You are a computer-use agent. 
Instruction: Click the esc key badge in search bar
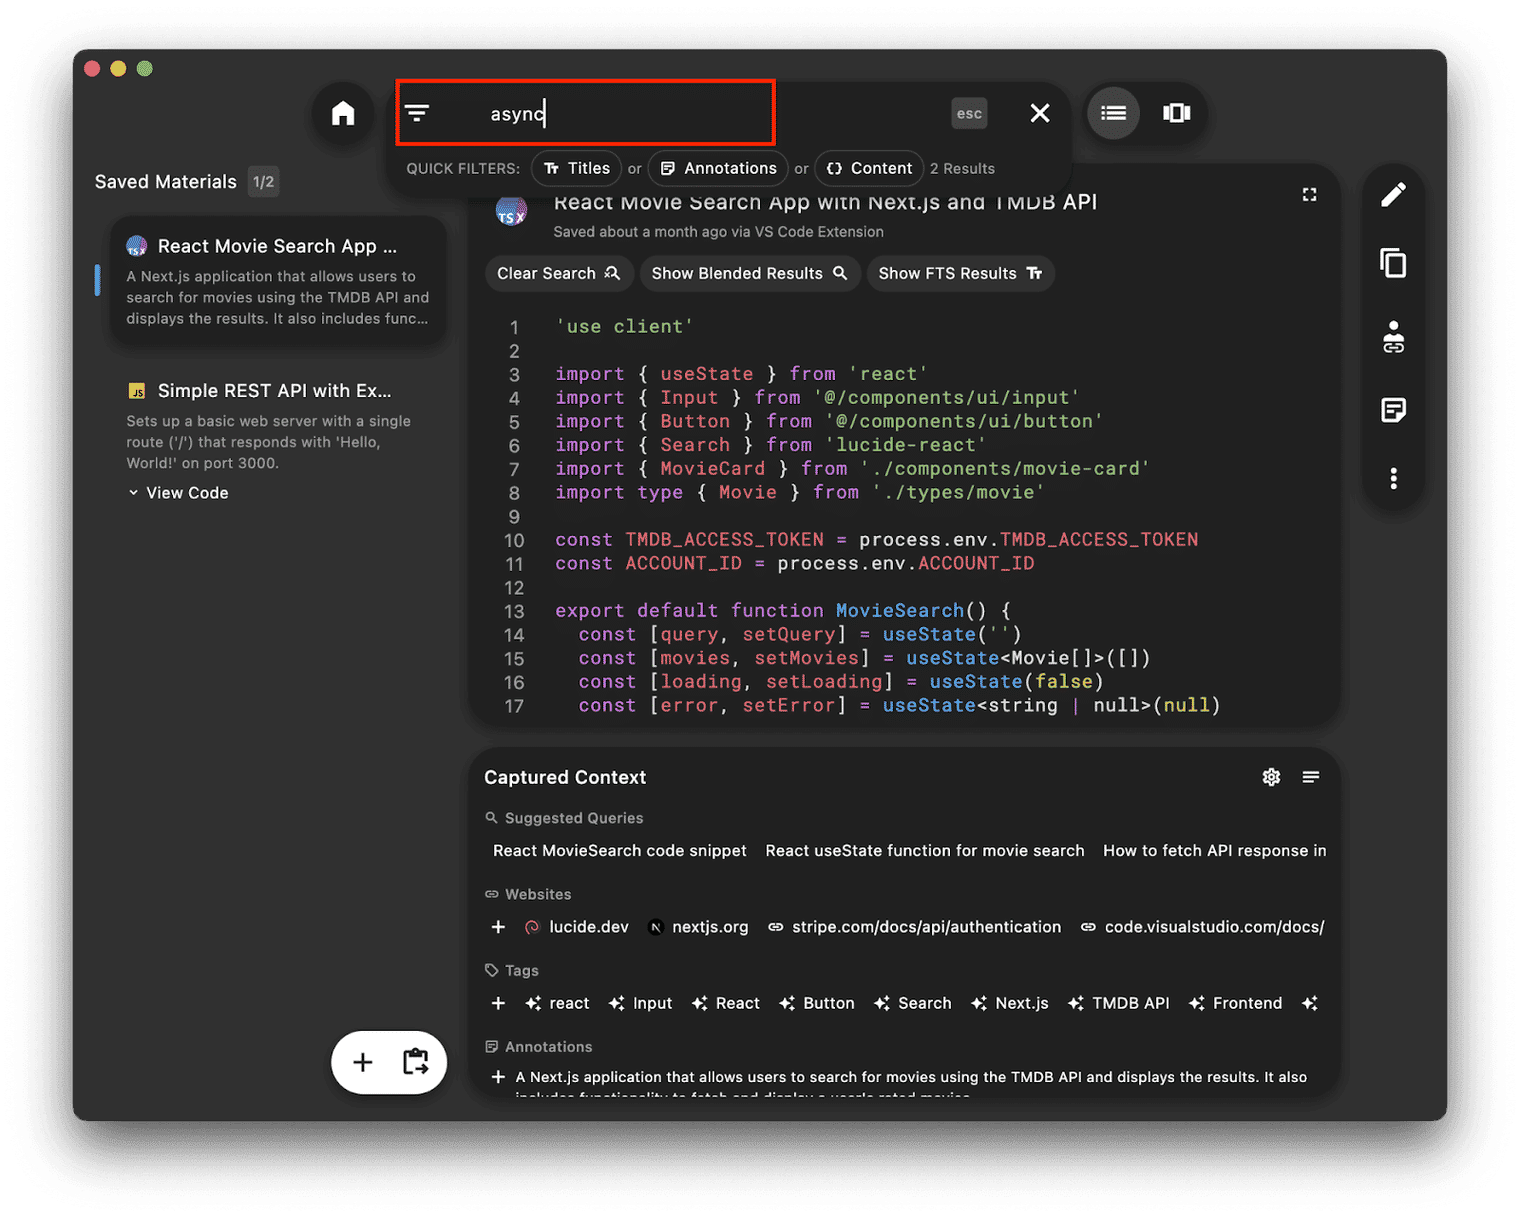[969, 113]
